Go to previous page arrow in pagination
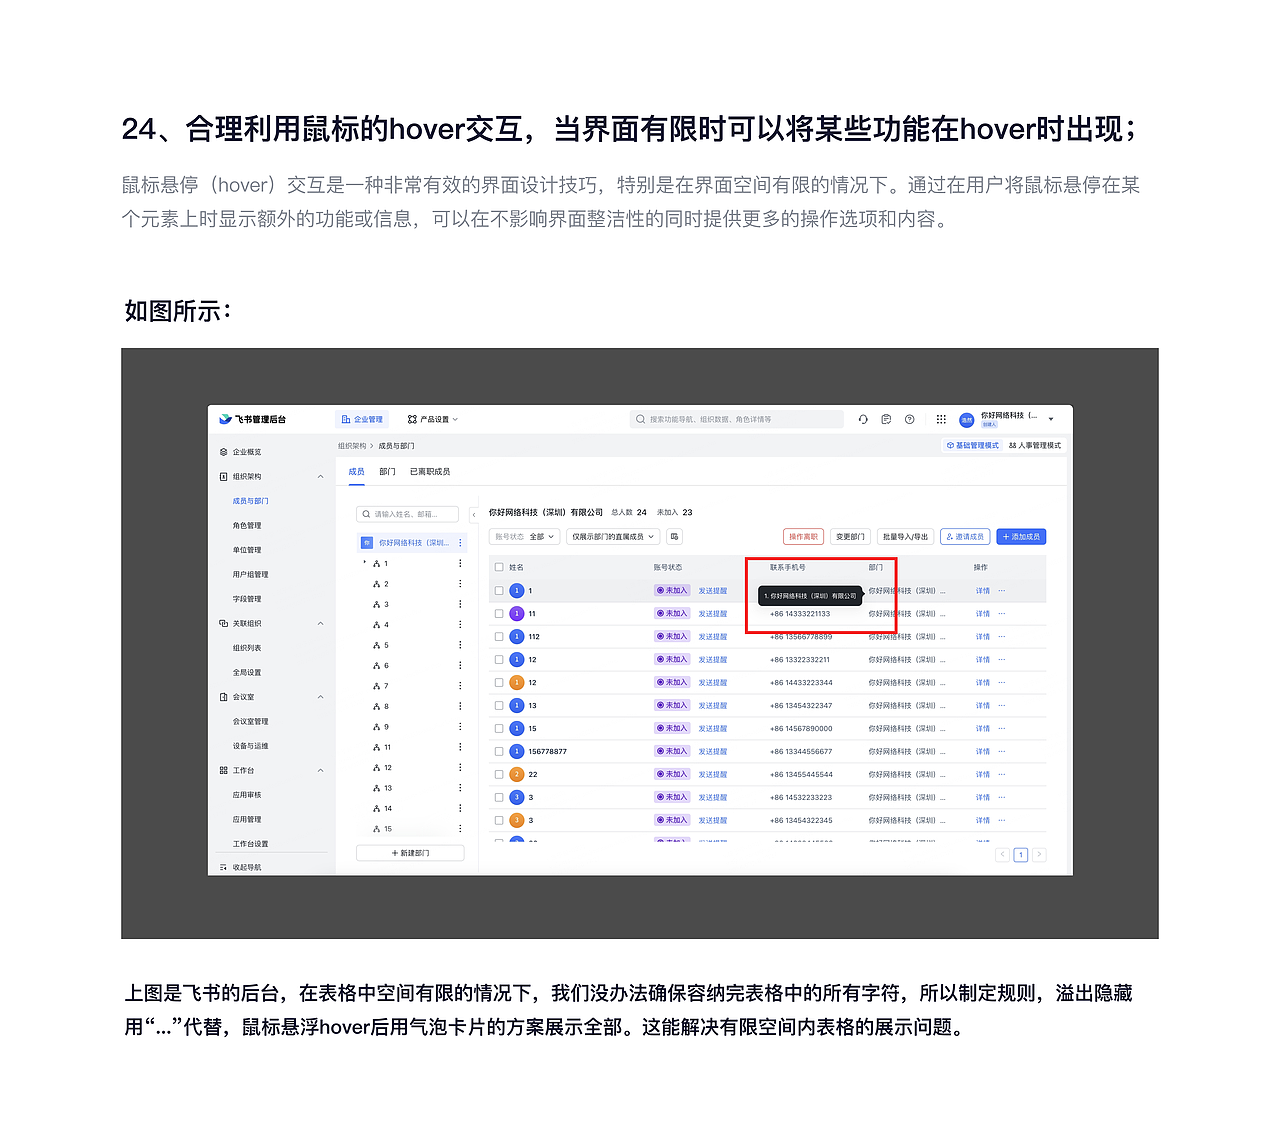This screenshot has height=1144, width=1280. click(x=1002, y=855)
